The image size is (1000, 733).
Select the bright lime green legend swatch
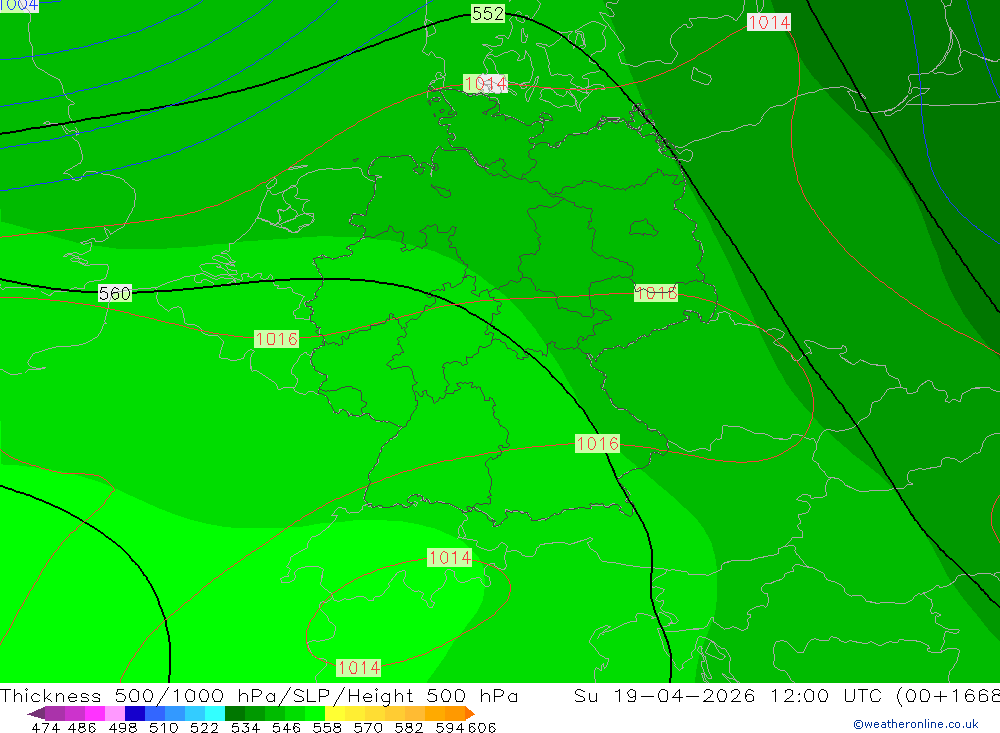[x=314, y=713]
